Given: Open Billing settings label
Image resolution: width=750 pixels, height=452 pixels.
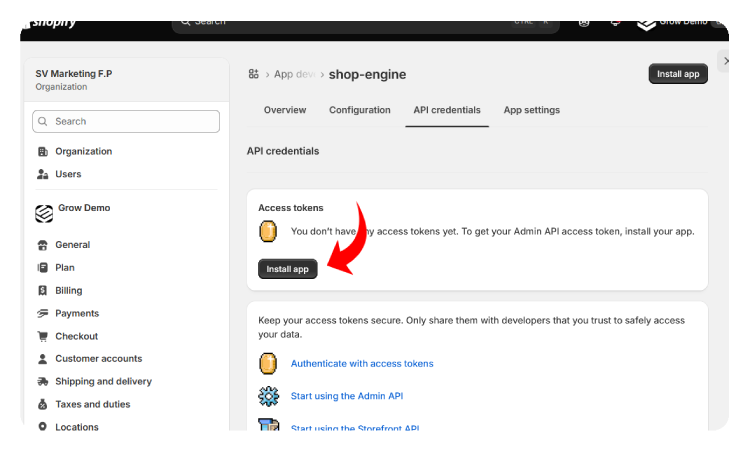Looking at the screenshot, I should (x=68, y=290).
